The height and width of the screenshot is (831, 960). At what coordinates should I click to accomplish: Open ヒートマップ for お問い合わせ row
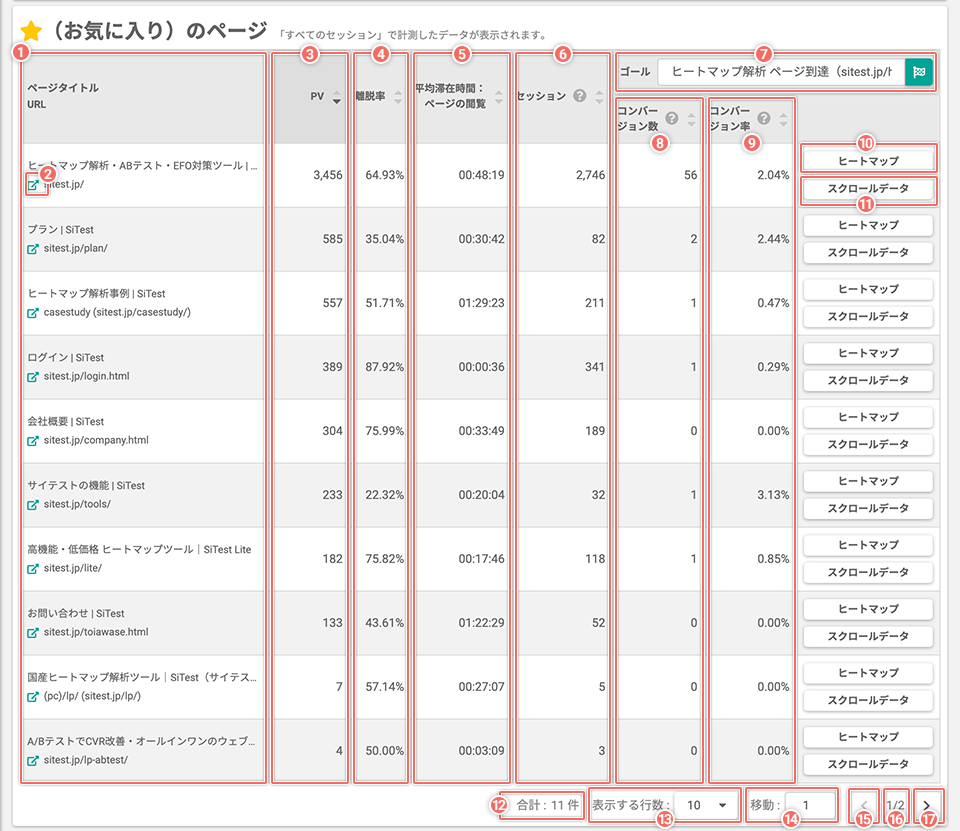pos(868,609)
